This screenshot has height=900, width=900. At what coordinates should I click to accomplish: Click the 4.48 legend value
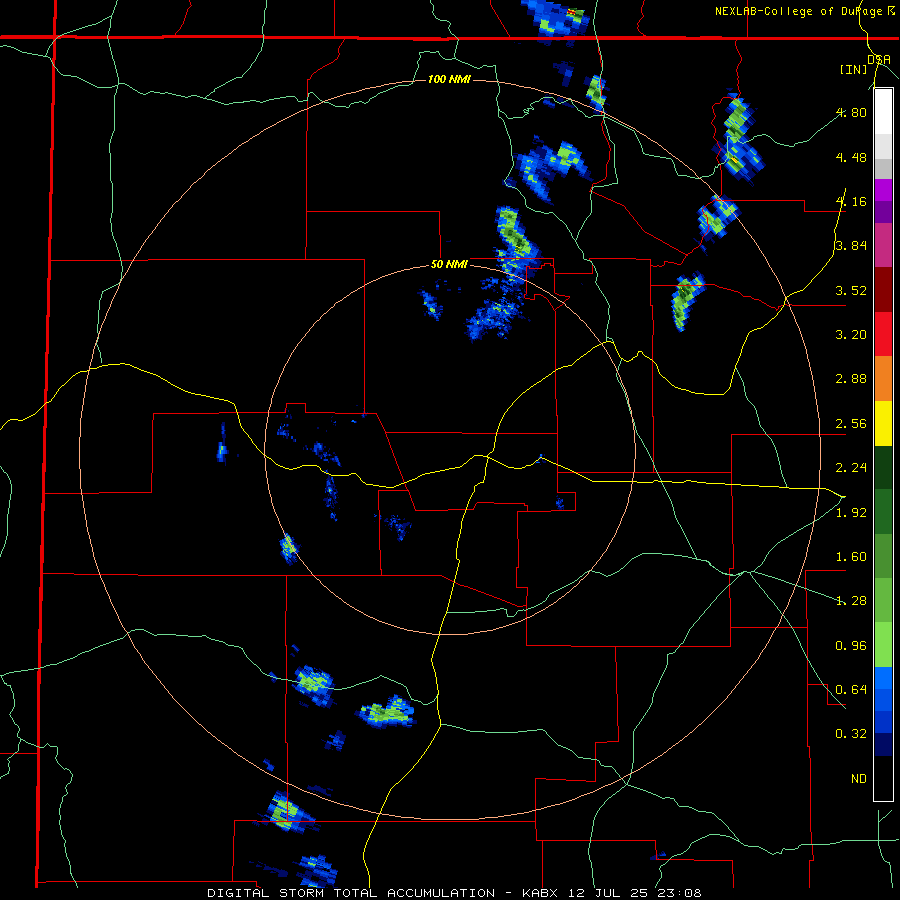click(852, 157)
